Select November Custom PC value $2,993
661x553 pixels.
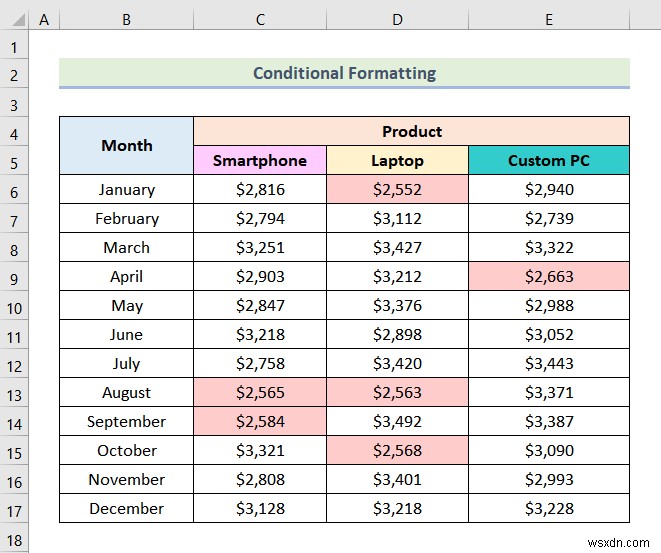pos(548,479)
